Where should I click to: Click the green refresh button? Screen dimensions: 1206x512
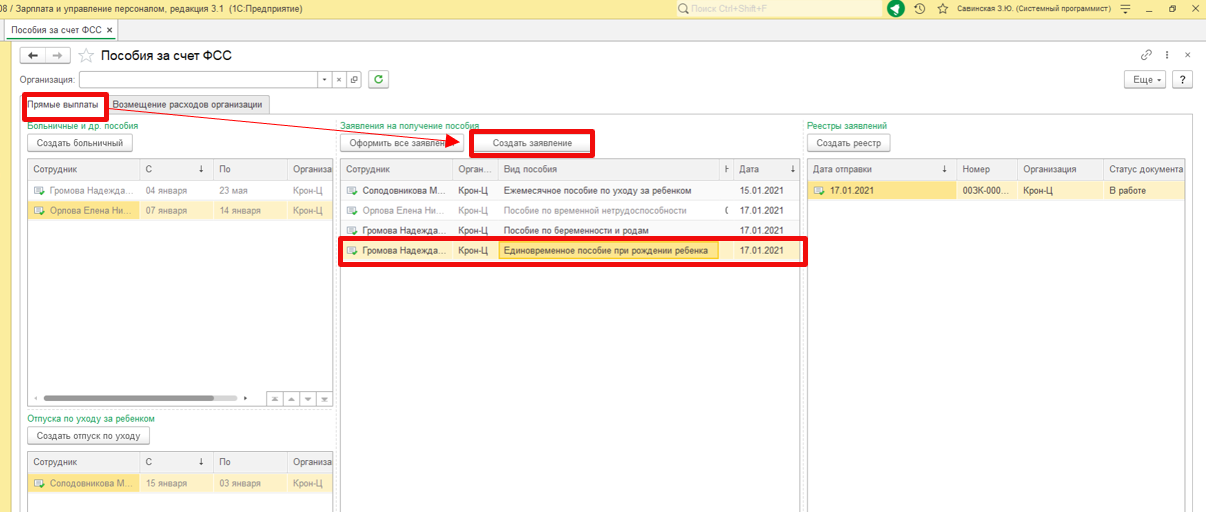click(378, 80)
